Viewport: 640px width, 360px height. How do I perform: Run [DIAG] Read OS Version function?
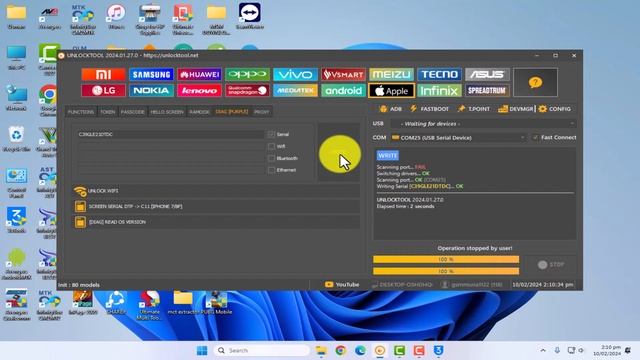(216, 222)
